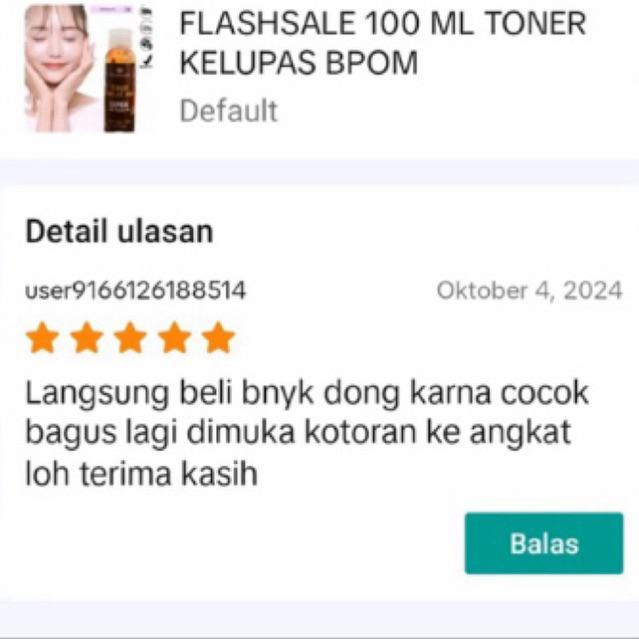
Task: Tap the purple label on product thumbnail
Action: coord(111,9)
